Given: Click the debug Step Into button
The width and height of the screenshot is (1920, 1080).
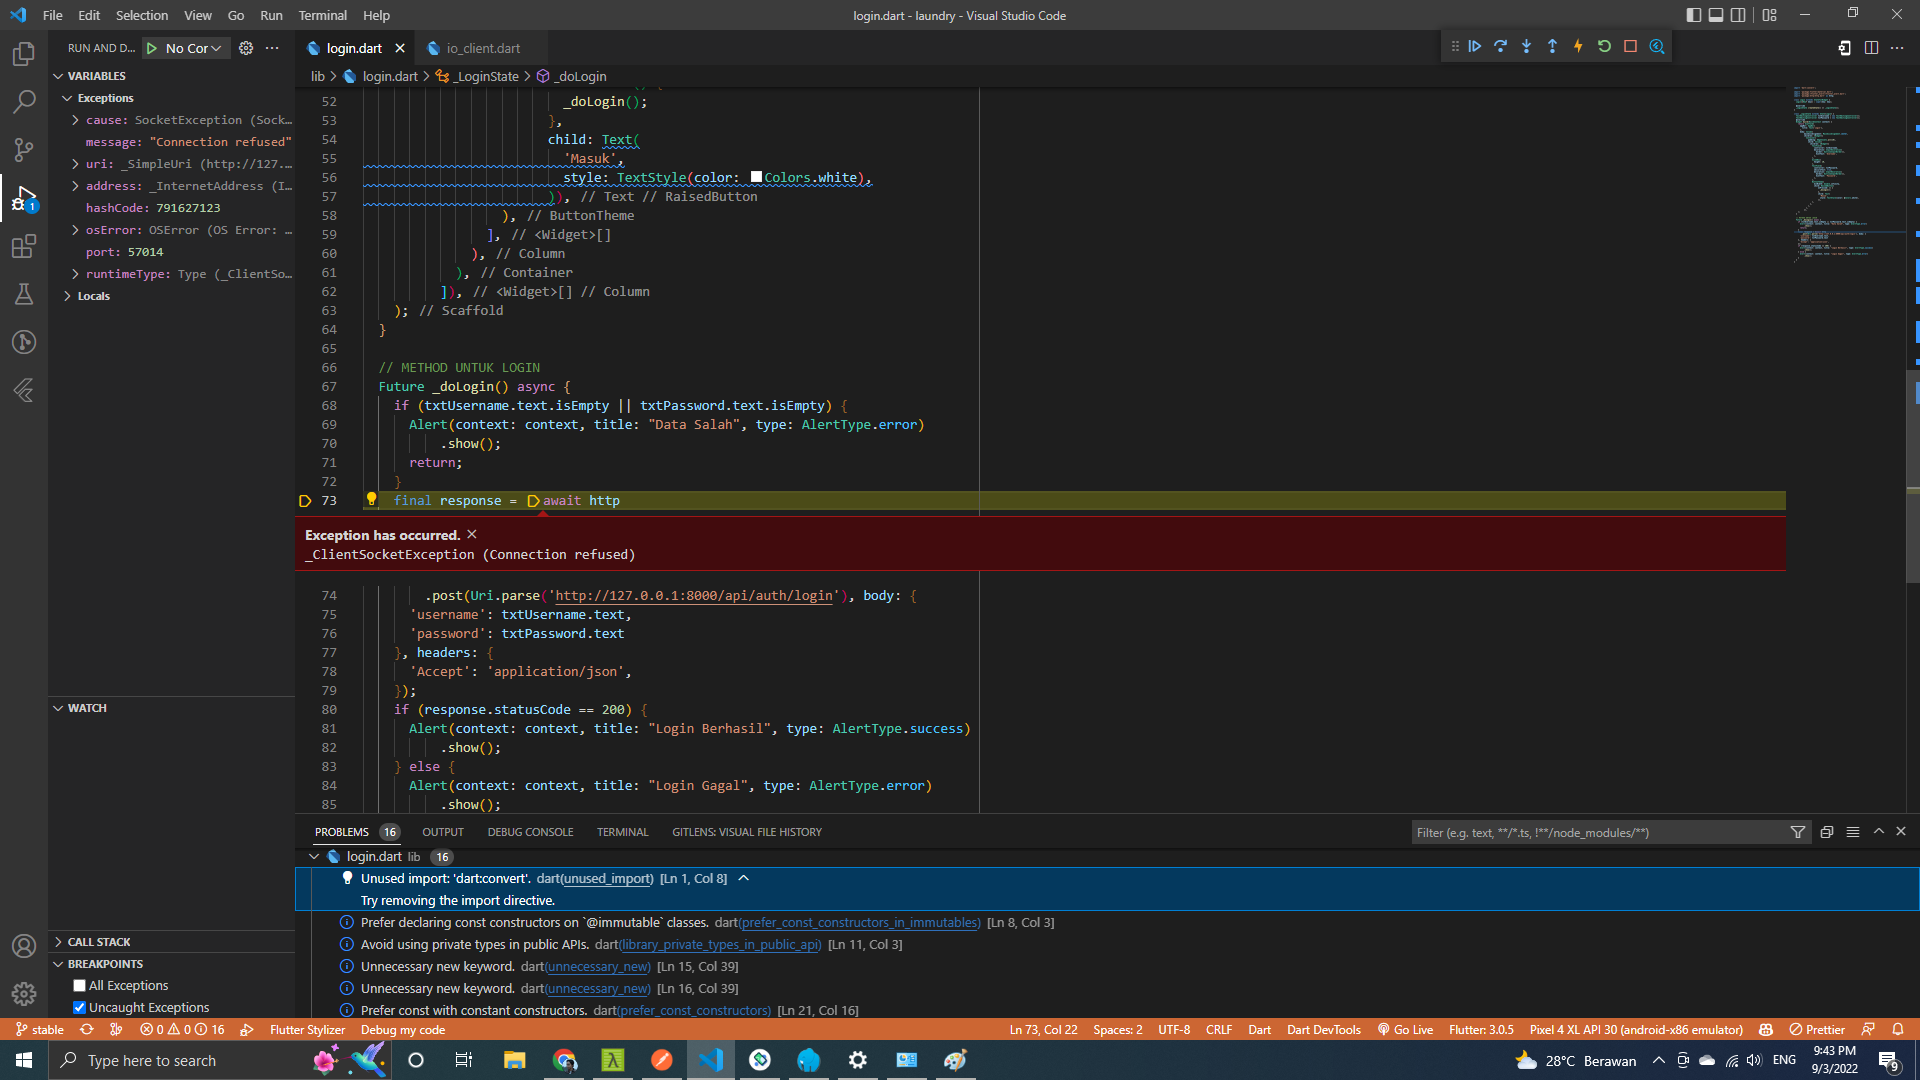Looking at the screenshot, I should point(1527,47).
